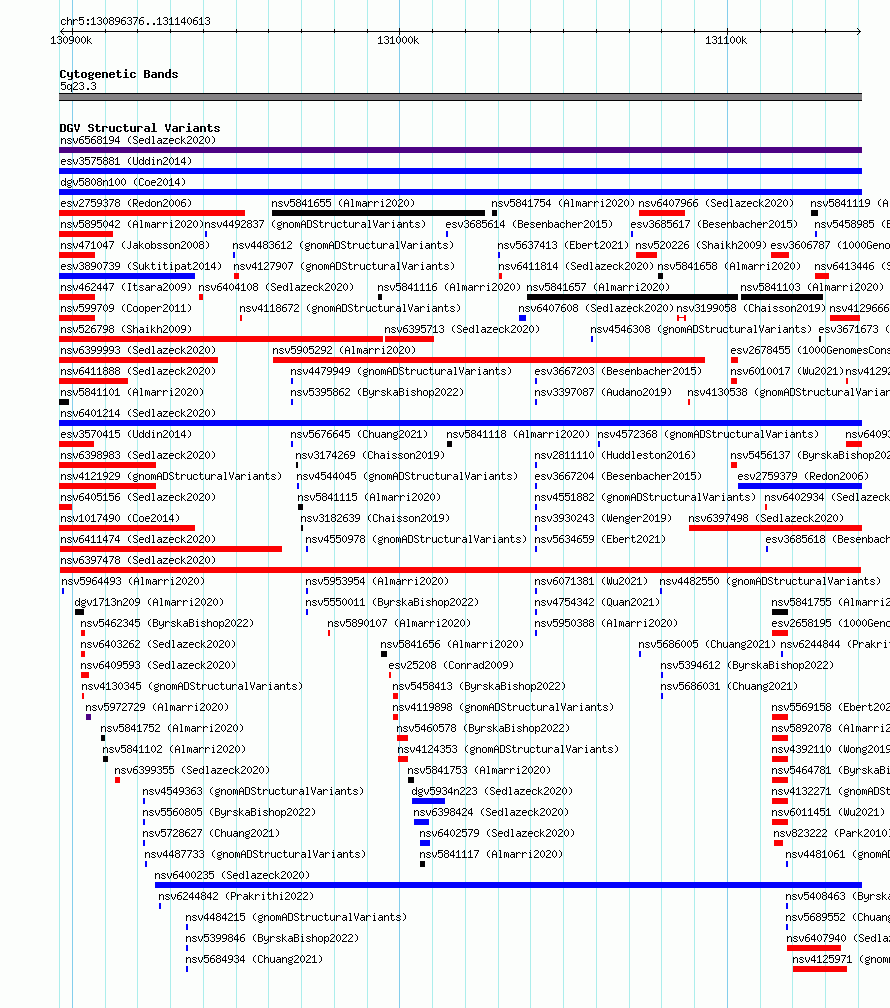Screen dimensions: 890x1008
Task: Click nsv4479949 (gnomADStructuralVariants) label
Action: pyautogui.click(x=401, y=372)
